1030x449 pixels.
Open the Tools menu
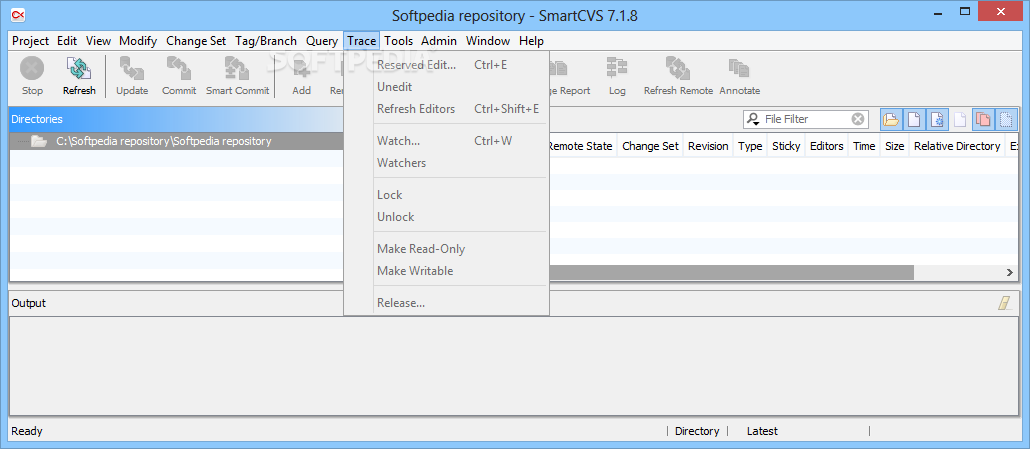pos(399,41)
